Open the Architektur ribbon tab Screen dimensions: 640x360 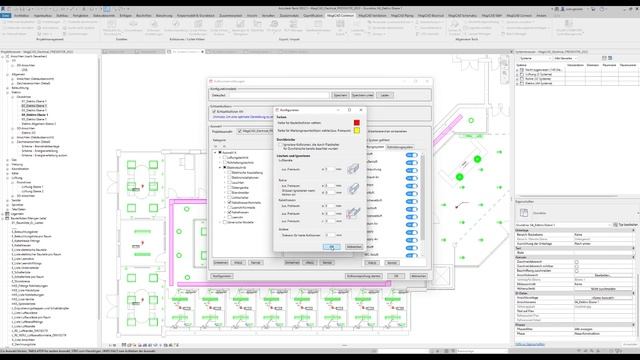[22, 16]
